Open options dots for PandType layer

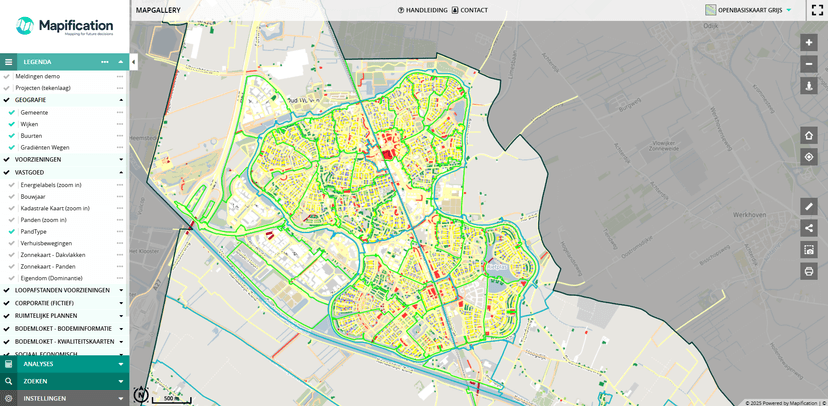pos(120,231)
